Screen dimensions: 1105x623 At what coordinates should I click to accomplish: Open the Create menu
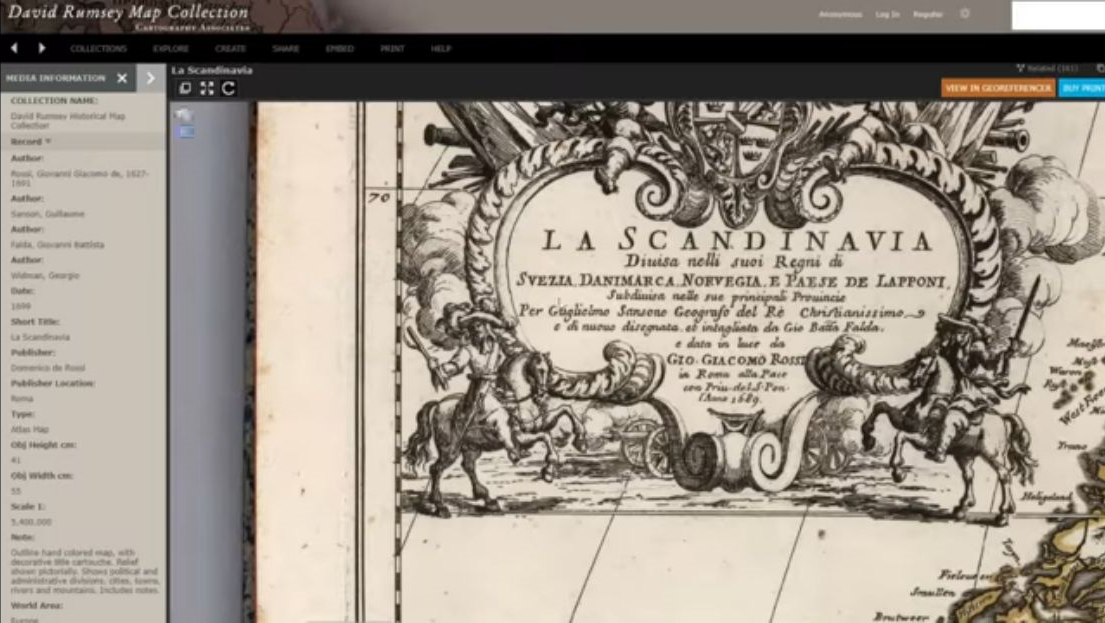[x=230, y=49]
